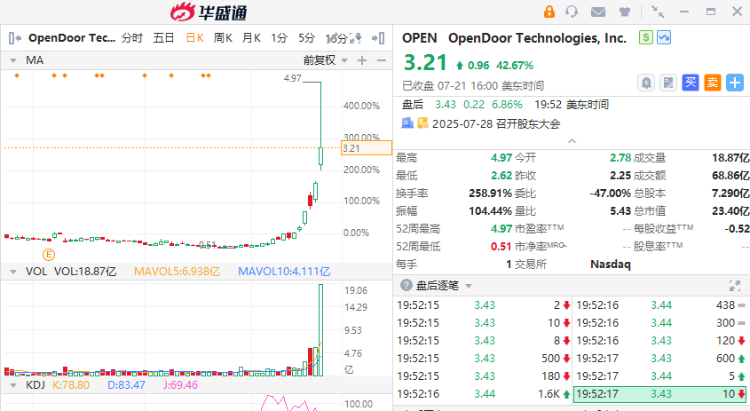
Task: Click the D:83.47 KDJ value
Action: pyautogui.click(x=126, y=385)
